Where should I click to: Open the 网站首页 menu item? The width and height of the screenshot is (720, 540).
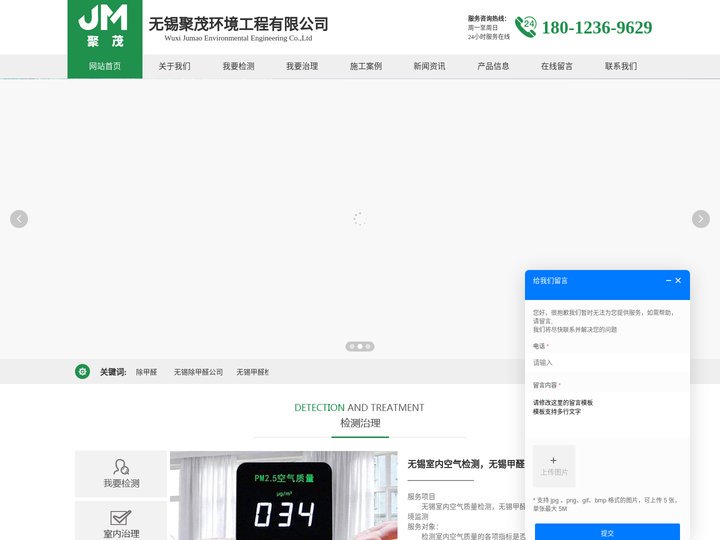tap(105, 66)
